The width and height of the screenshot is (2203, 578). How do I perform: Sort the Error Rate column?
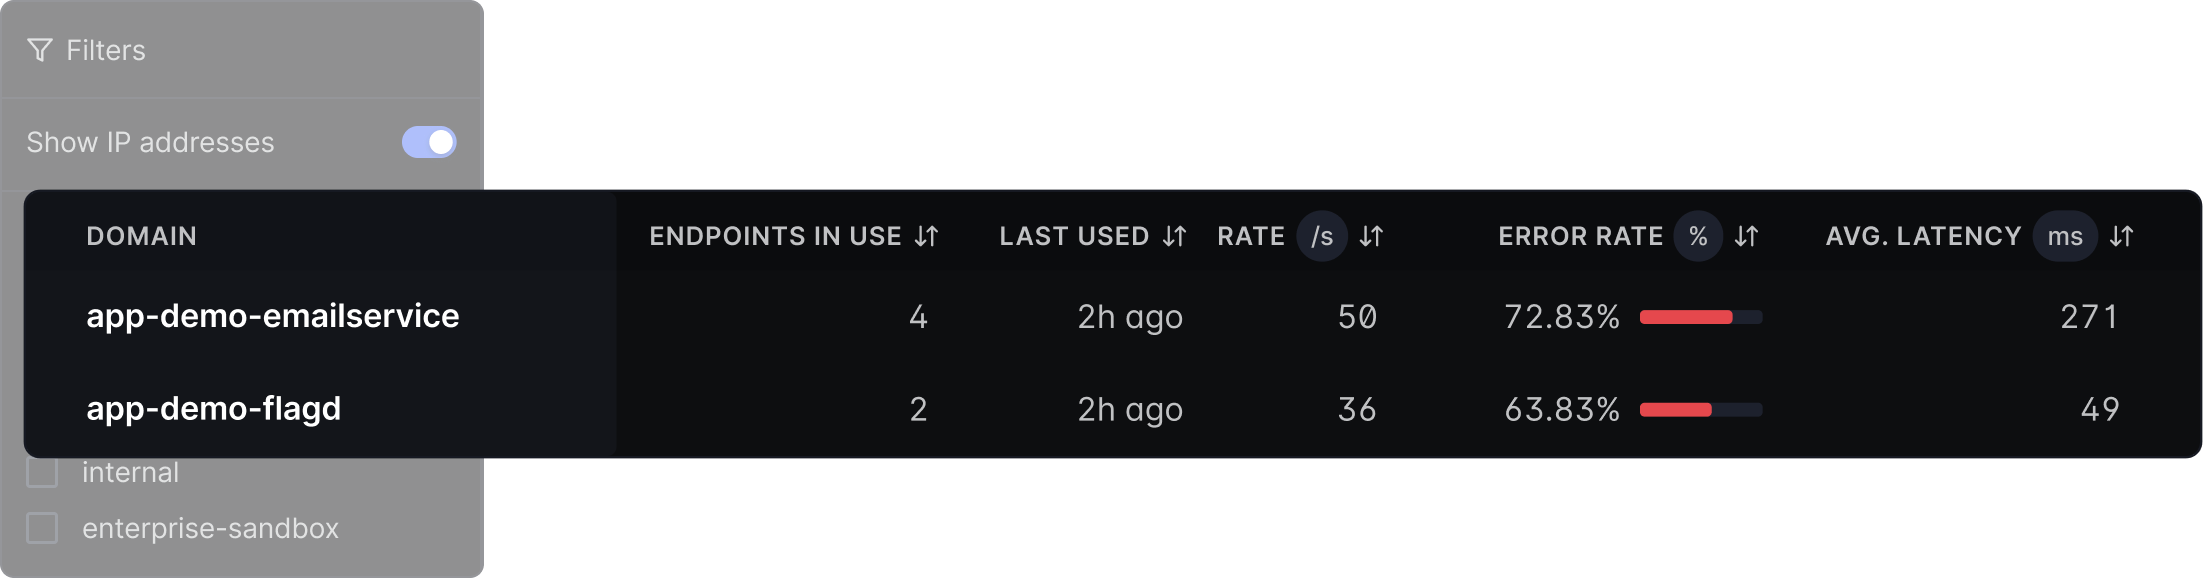coord(1746,236)
